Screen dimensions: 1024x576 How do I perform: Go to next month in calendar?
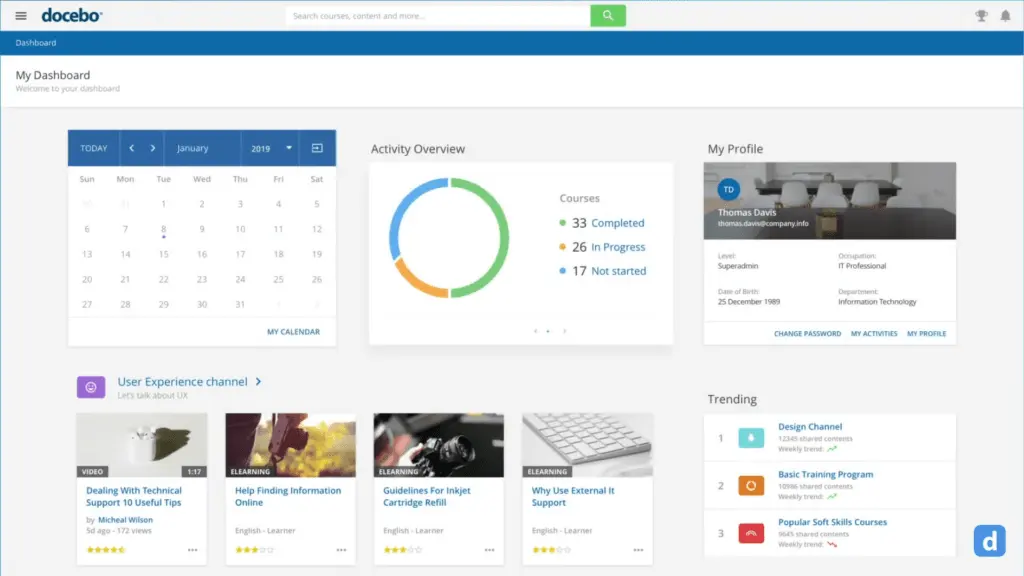(x=153, y=148)
